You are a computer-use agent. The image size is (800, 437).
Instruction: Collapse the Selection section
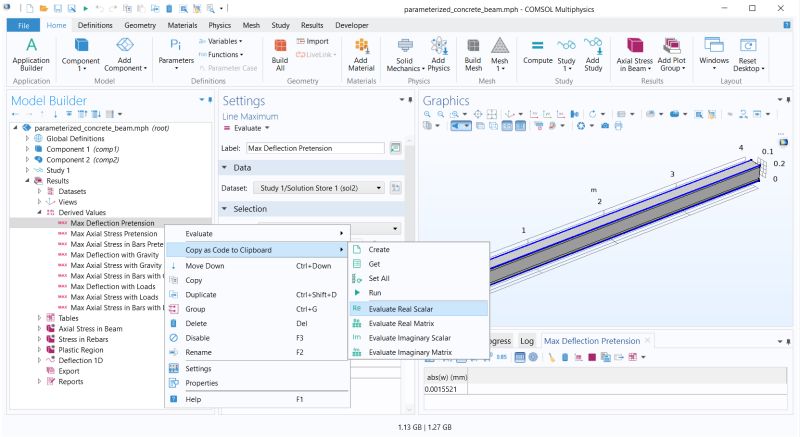click(224, 209)
